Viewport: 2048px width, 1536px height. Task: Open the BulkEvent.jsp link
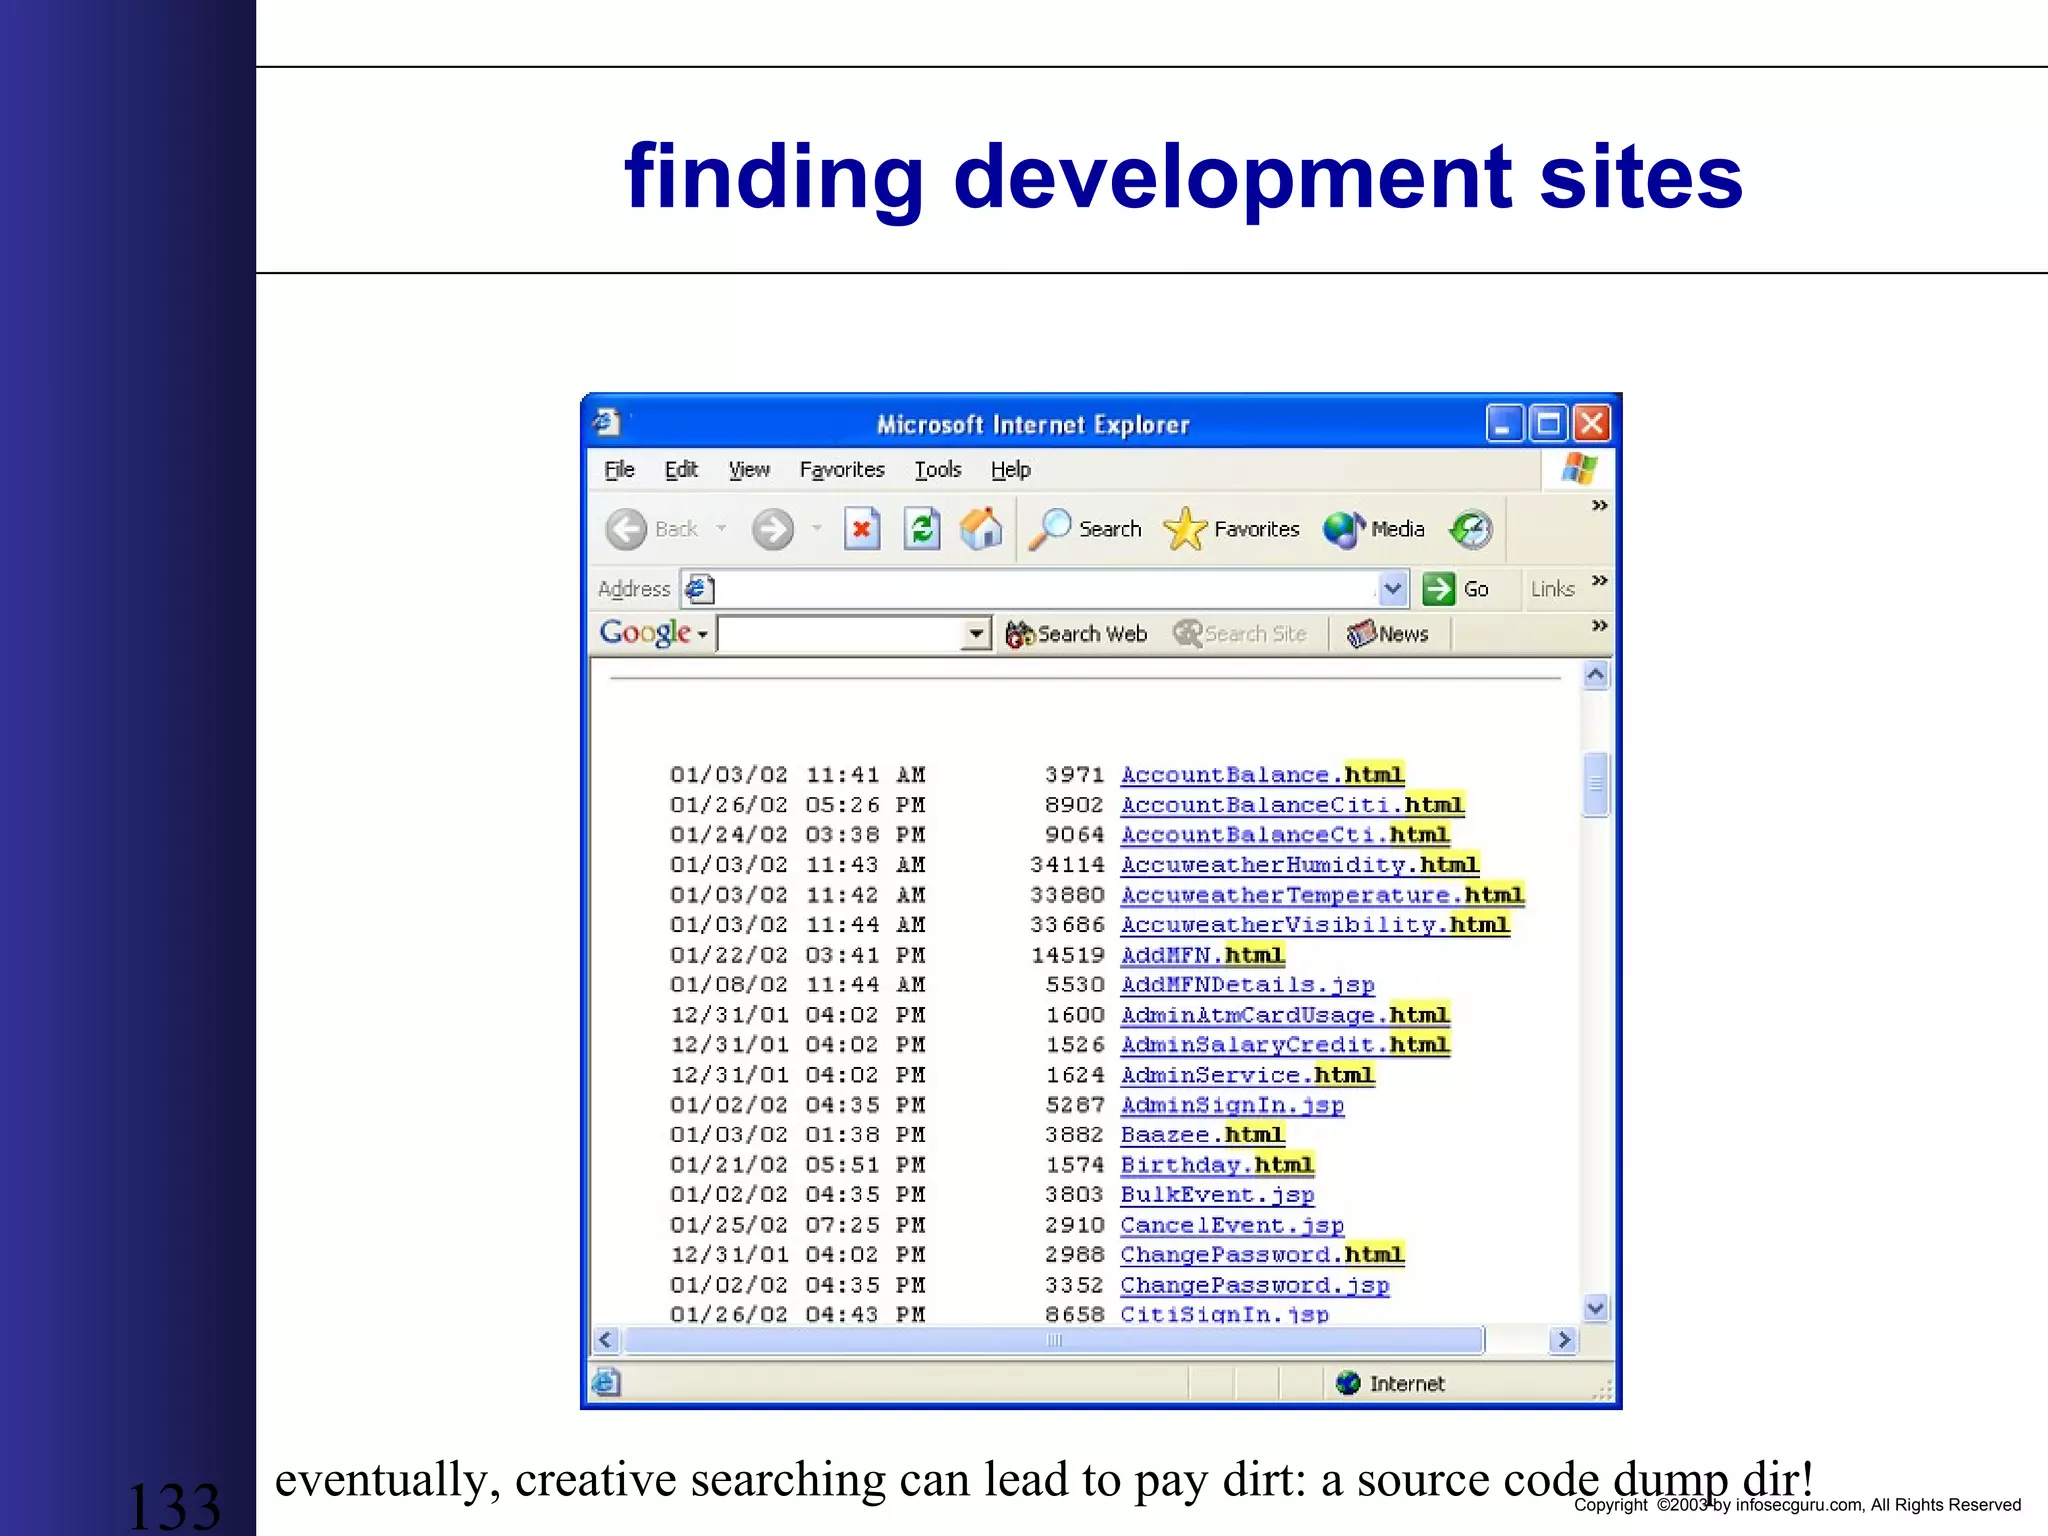pyautogui.click(x=1218, y=1194)
